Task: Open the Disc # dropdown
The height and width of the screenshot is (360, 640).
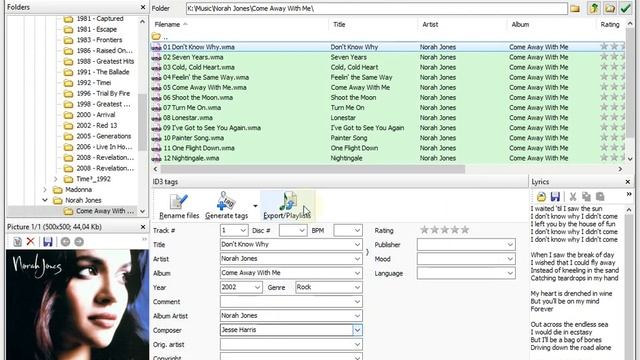Action: tap(302, 230)
